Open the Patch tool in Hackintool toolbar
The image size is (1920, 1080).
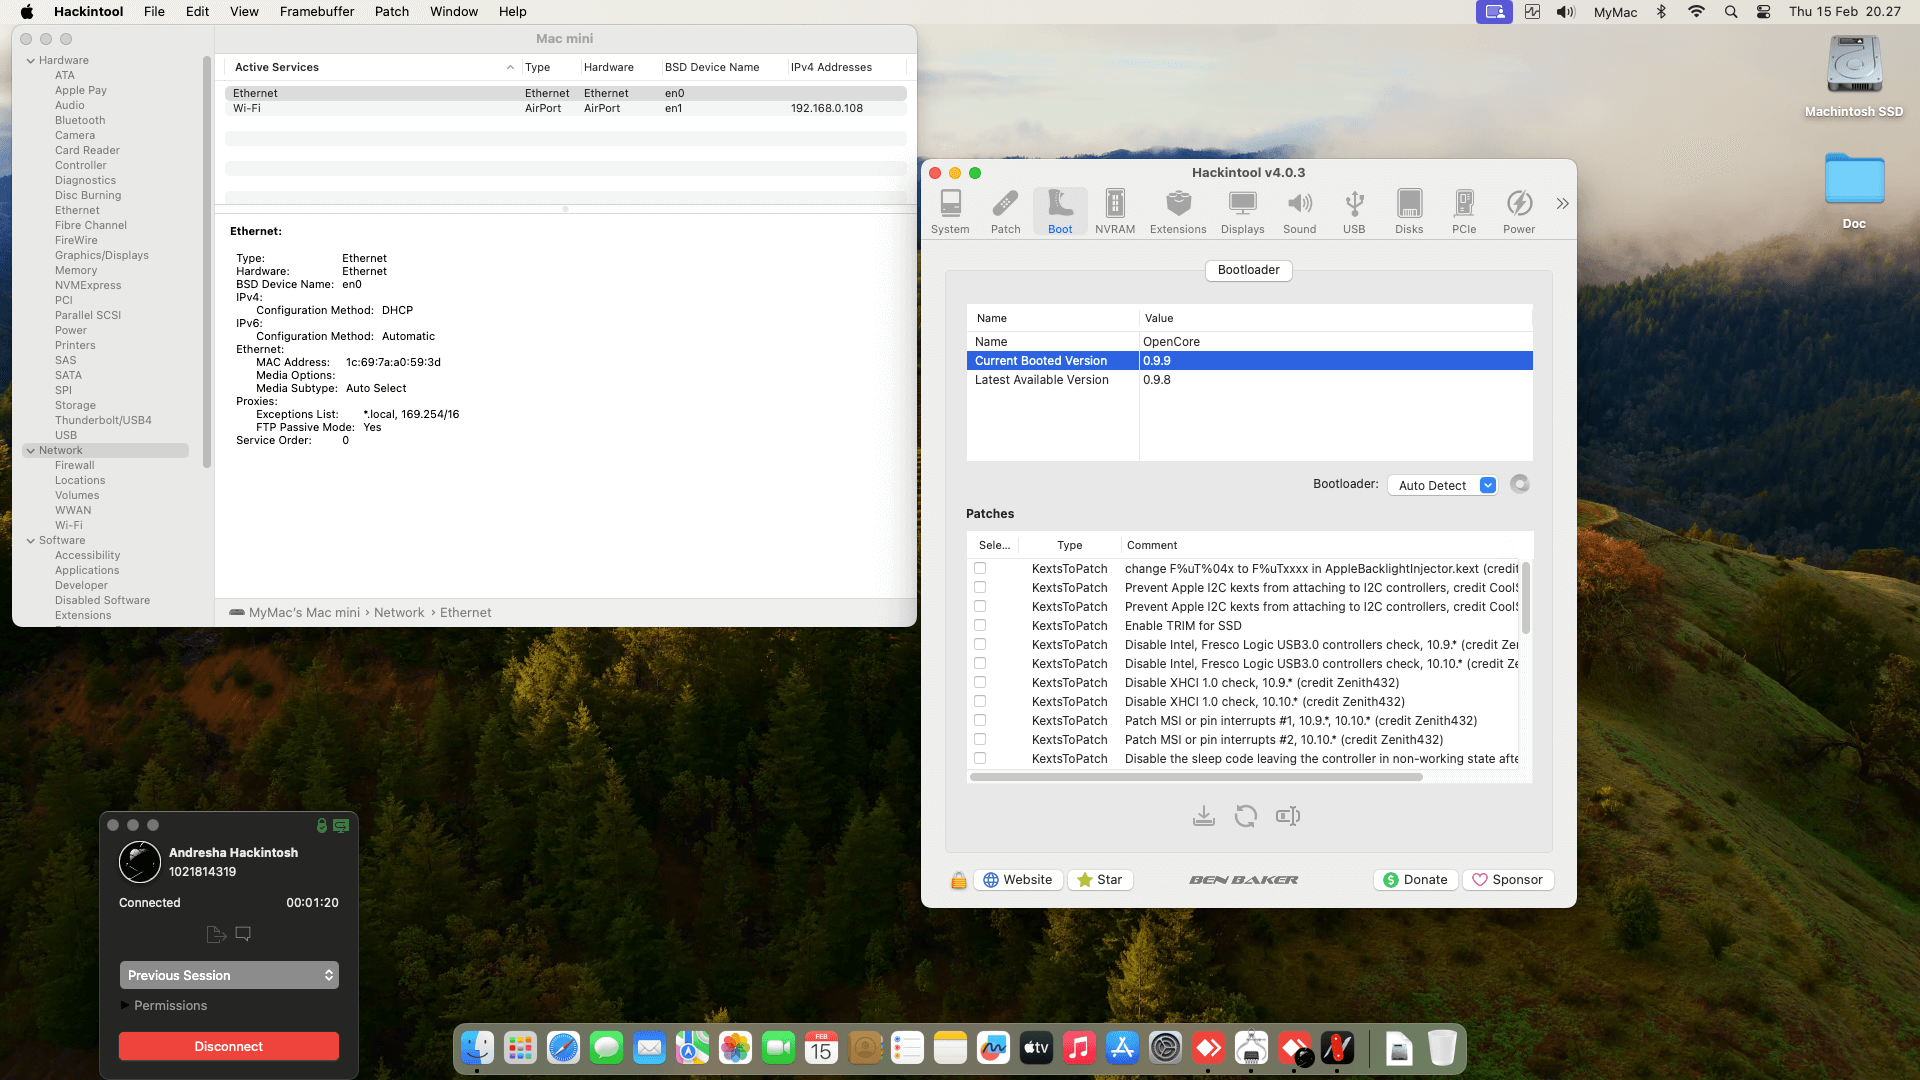tap(1005, 211)
